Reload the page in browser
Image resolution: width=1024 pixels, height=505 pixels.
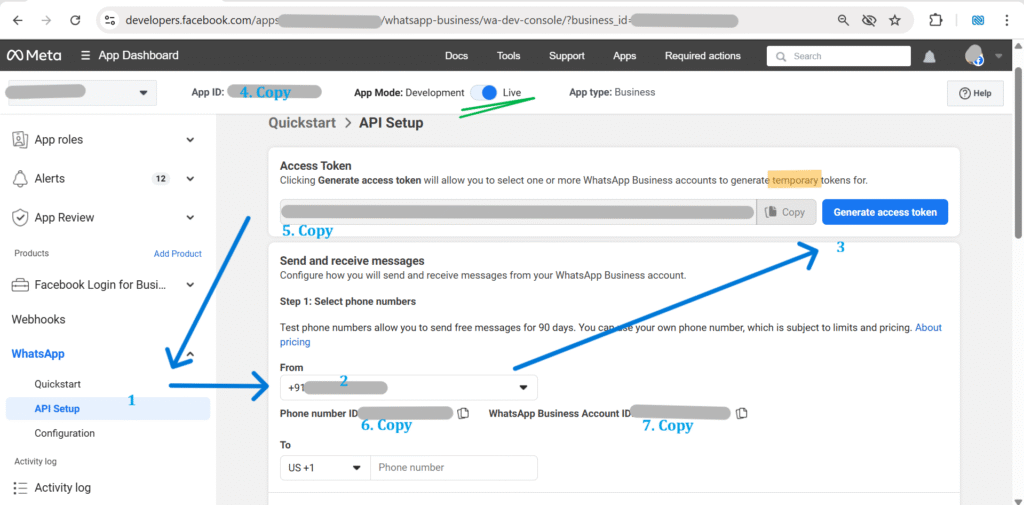coord(75,20)
